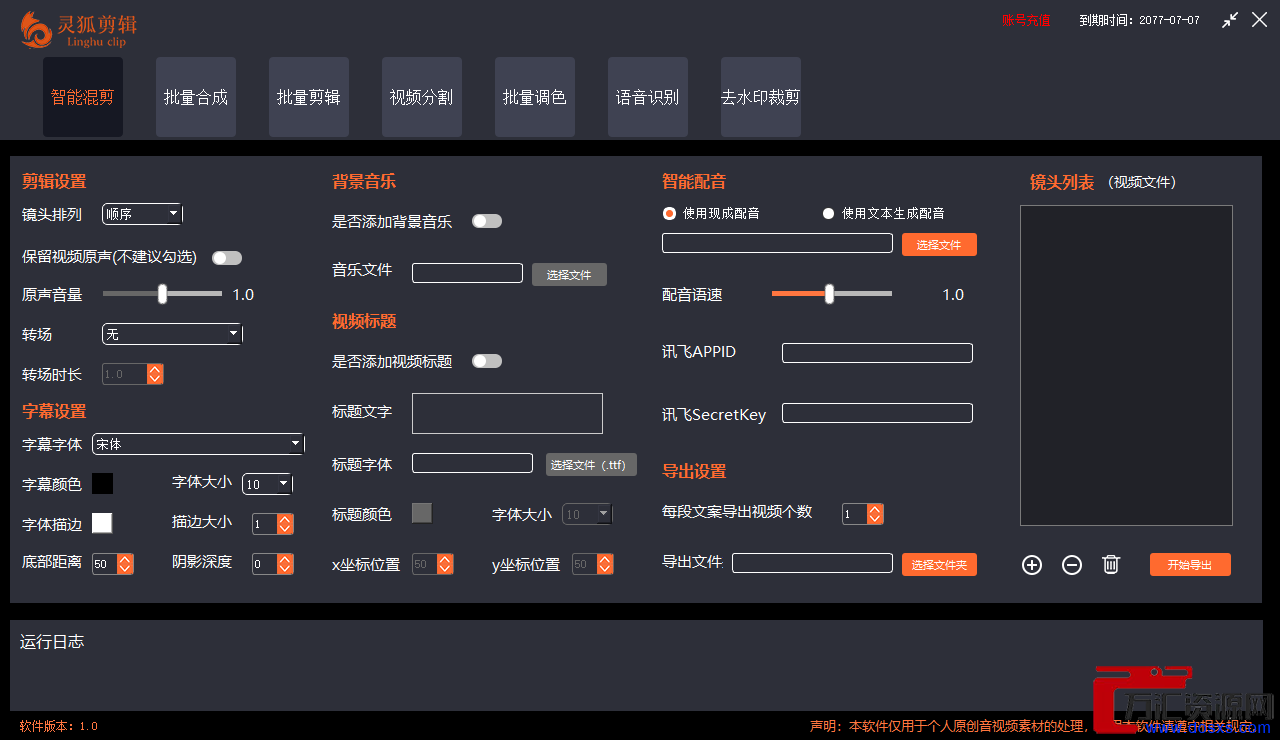Switch to the 批量合成 tab
Screen dimensions: 1280x740
(x=196, y=97)
